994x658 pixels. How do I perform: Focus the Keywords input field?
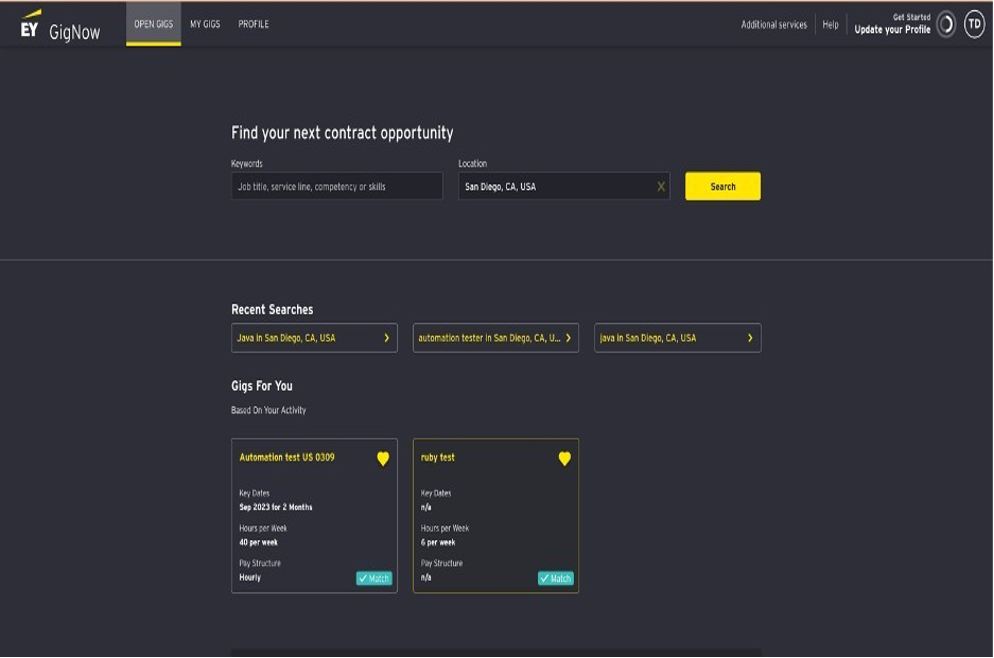click(336, 187)
